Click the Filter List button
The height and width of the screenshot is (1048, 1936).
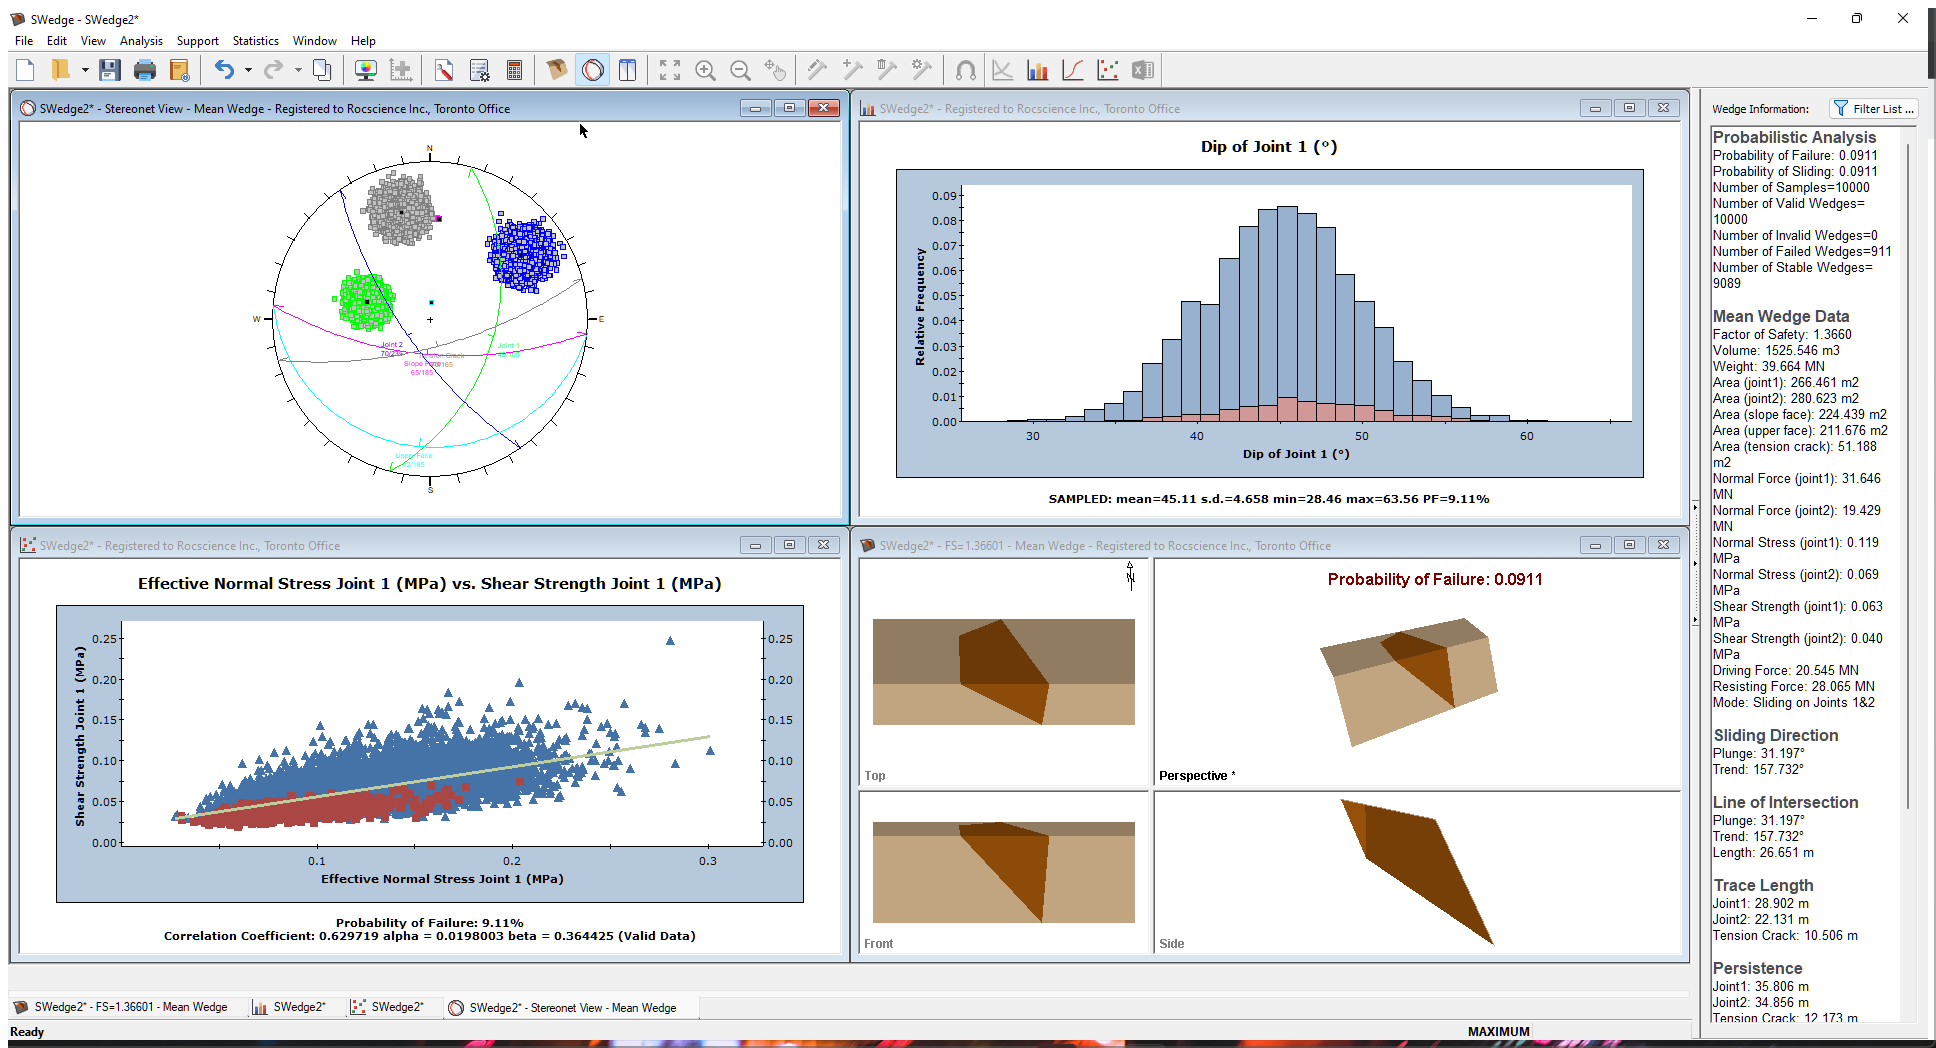coord(1873,108)
